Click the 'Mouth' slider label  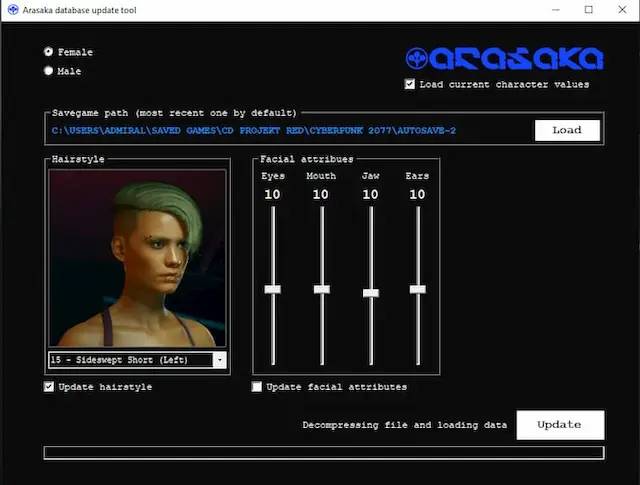[x=321, y=176]
